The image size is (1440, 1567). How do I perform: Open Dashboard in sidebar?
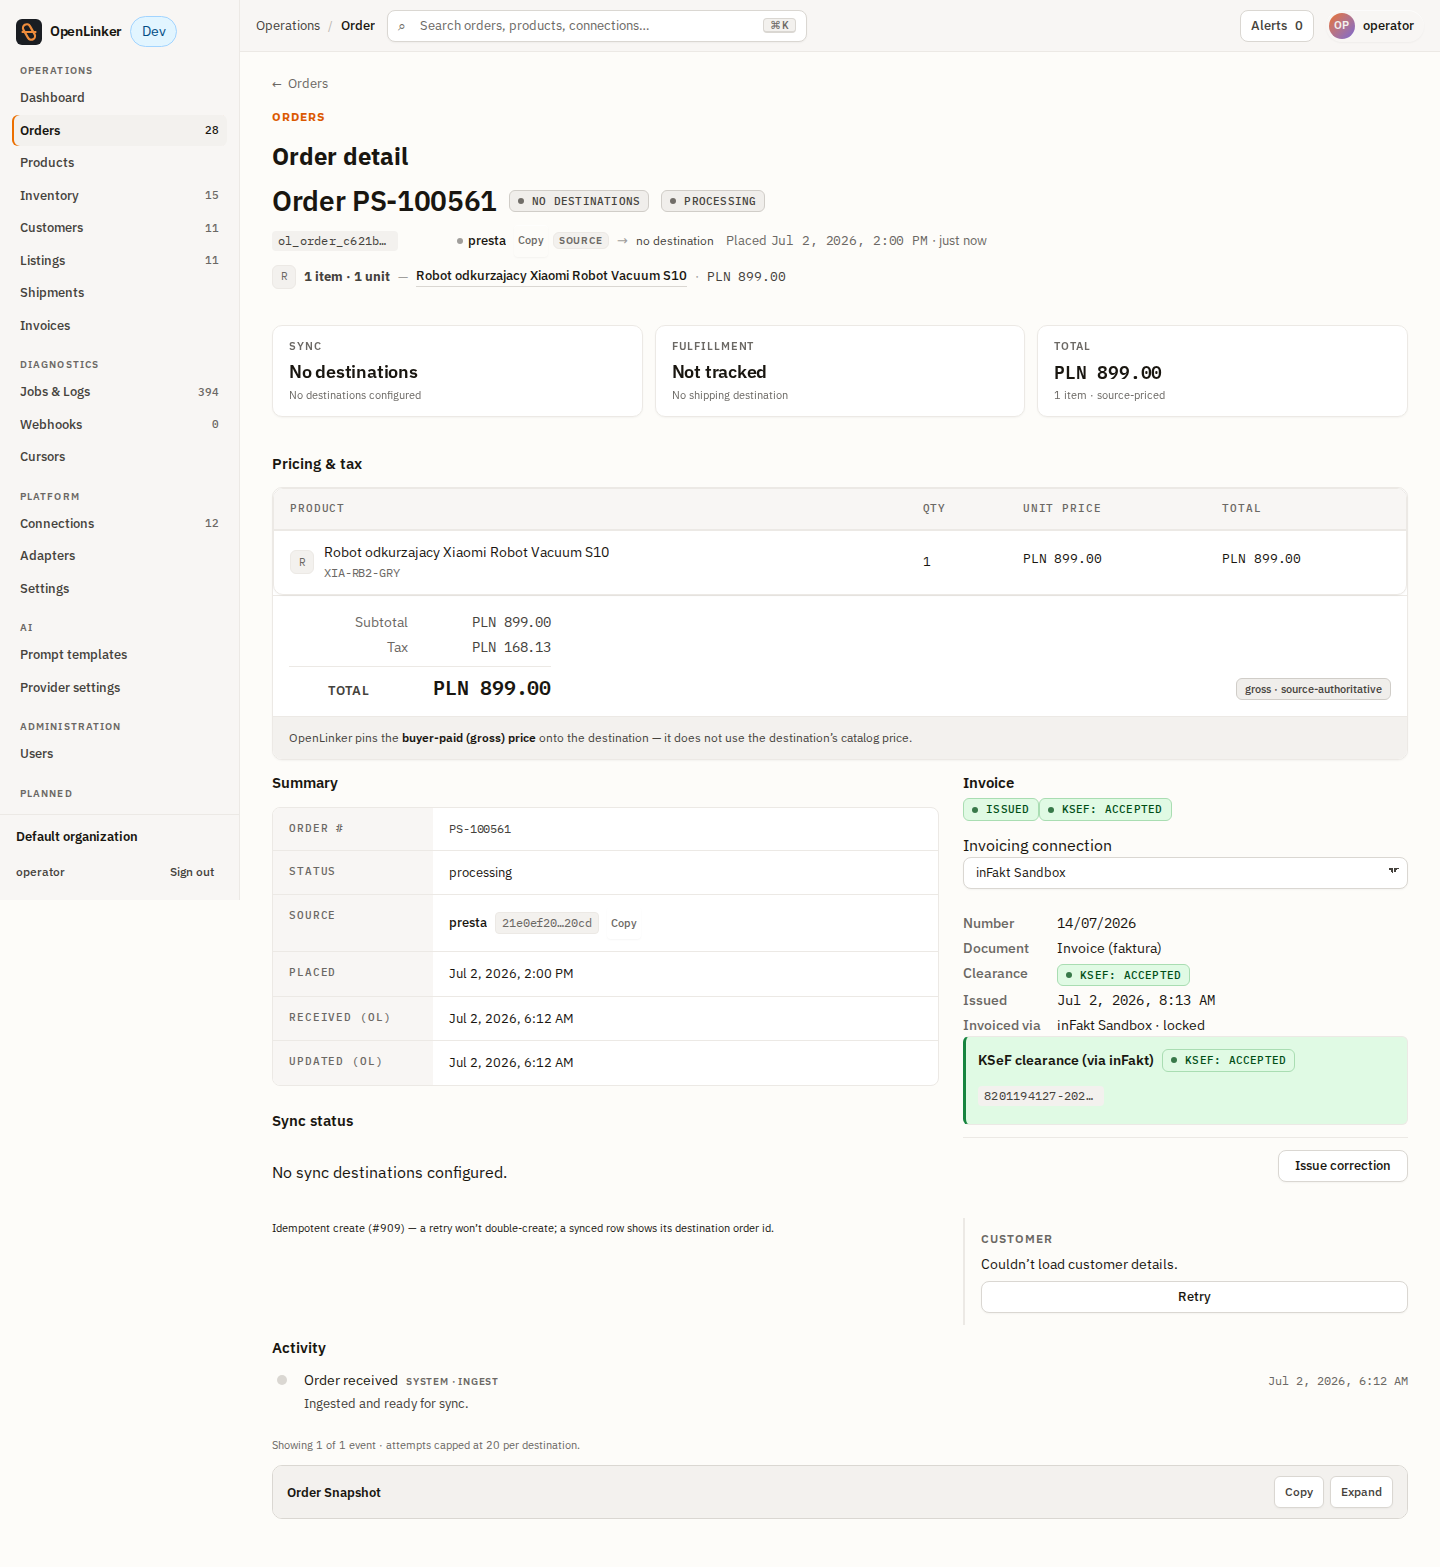point(119,98)
